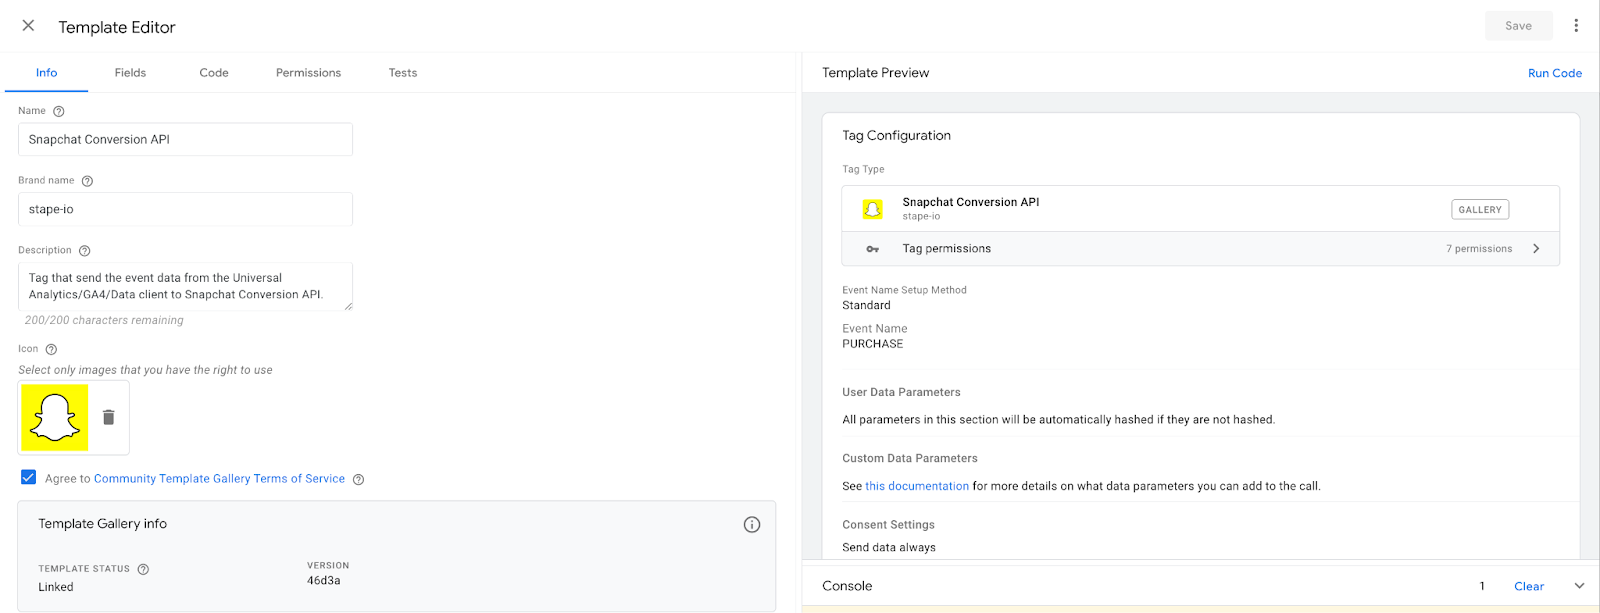Viewport: 1600px width, 613px height.
Task: Delete the template icon with trash button
Action: click(x=109, y=417)
